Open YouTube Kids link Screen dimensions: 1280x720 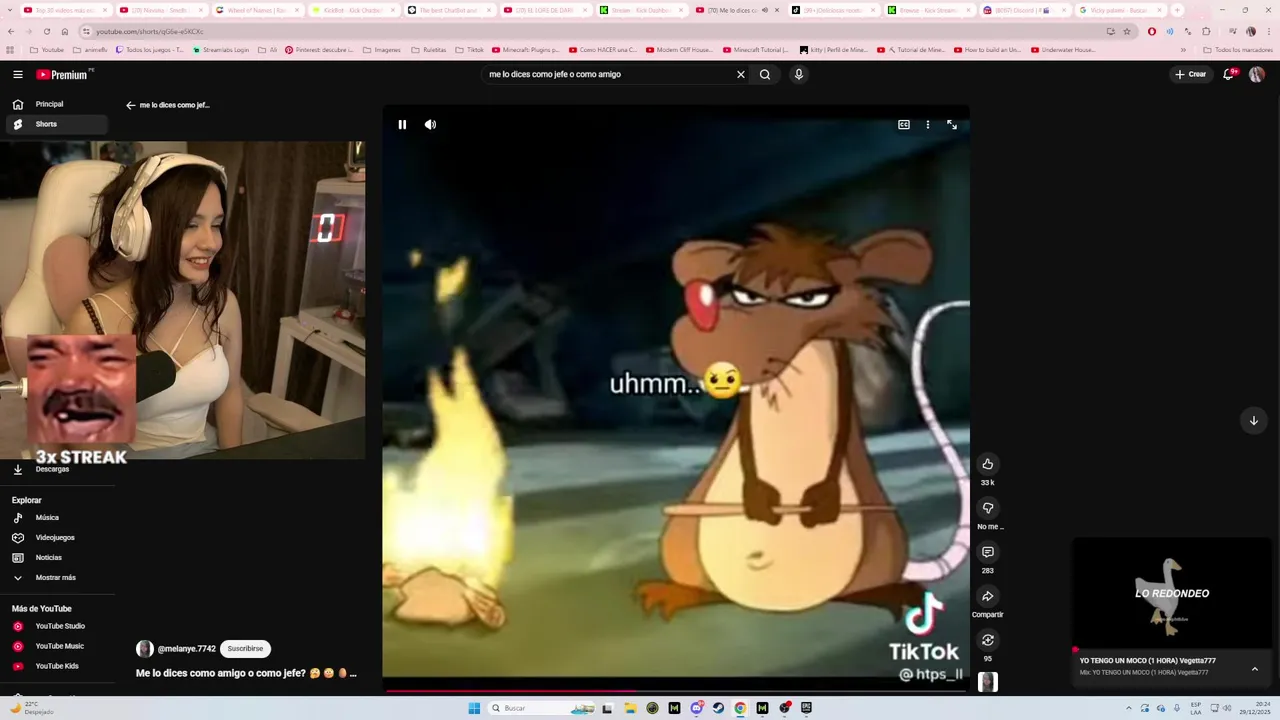(x=57, y=666)
